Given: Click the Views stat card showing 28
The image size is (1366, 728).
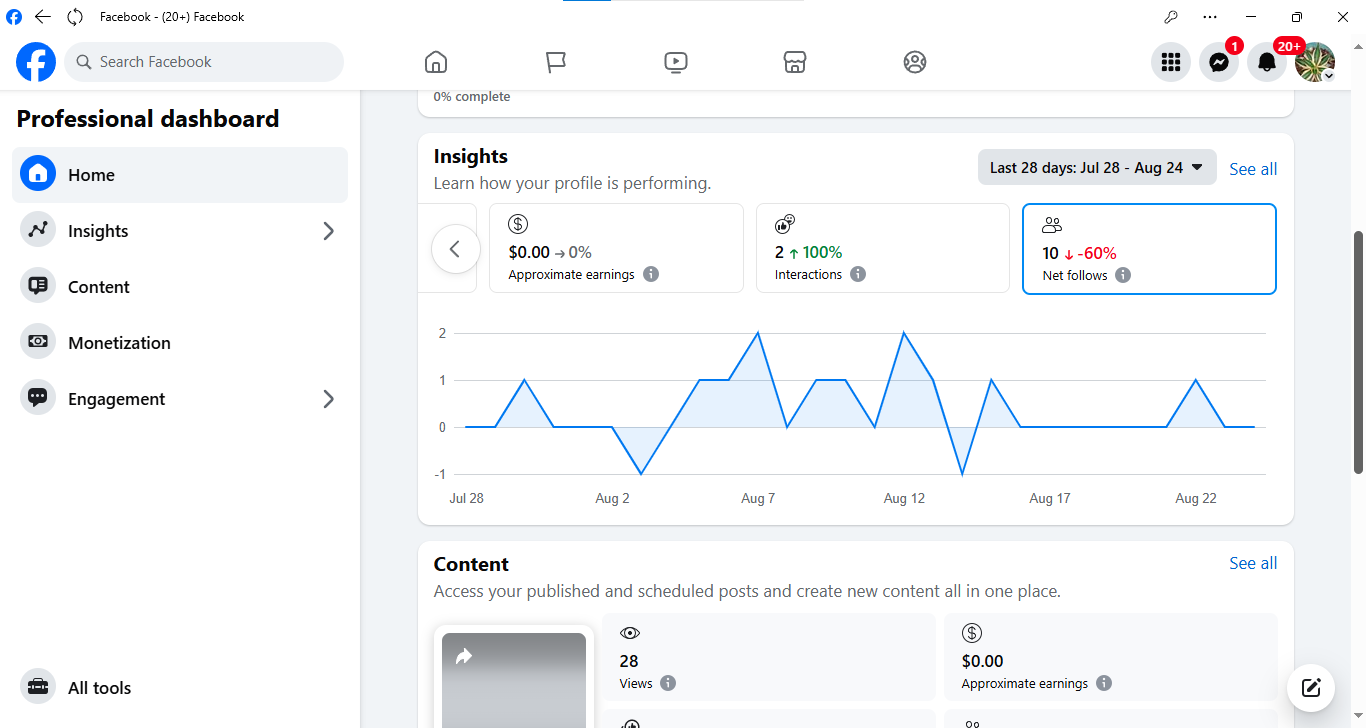Looking at the screenshot, I should coord(769,657).
